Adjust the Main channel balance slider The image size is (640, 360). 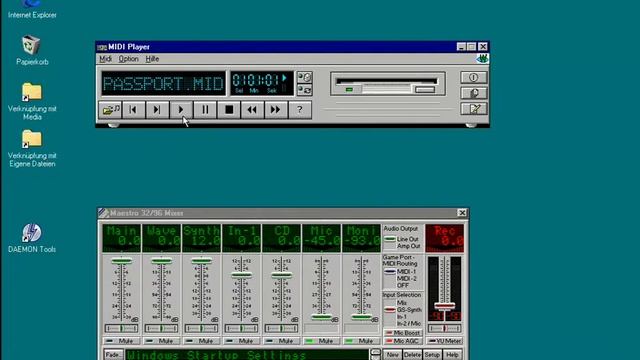click(x=122, y=328)
